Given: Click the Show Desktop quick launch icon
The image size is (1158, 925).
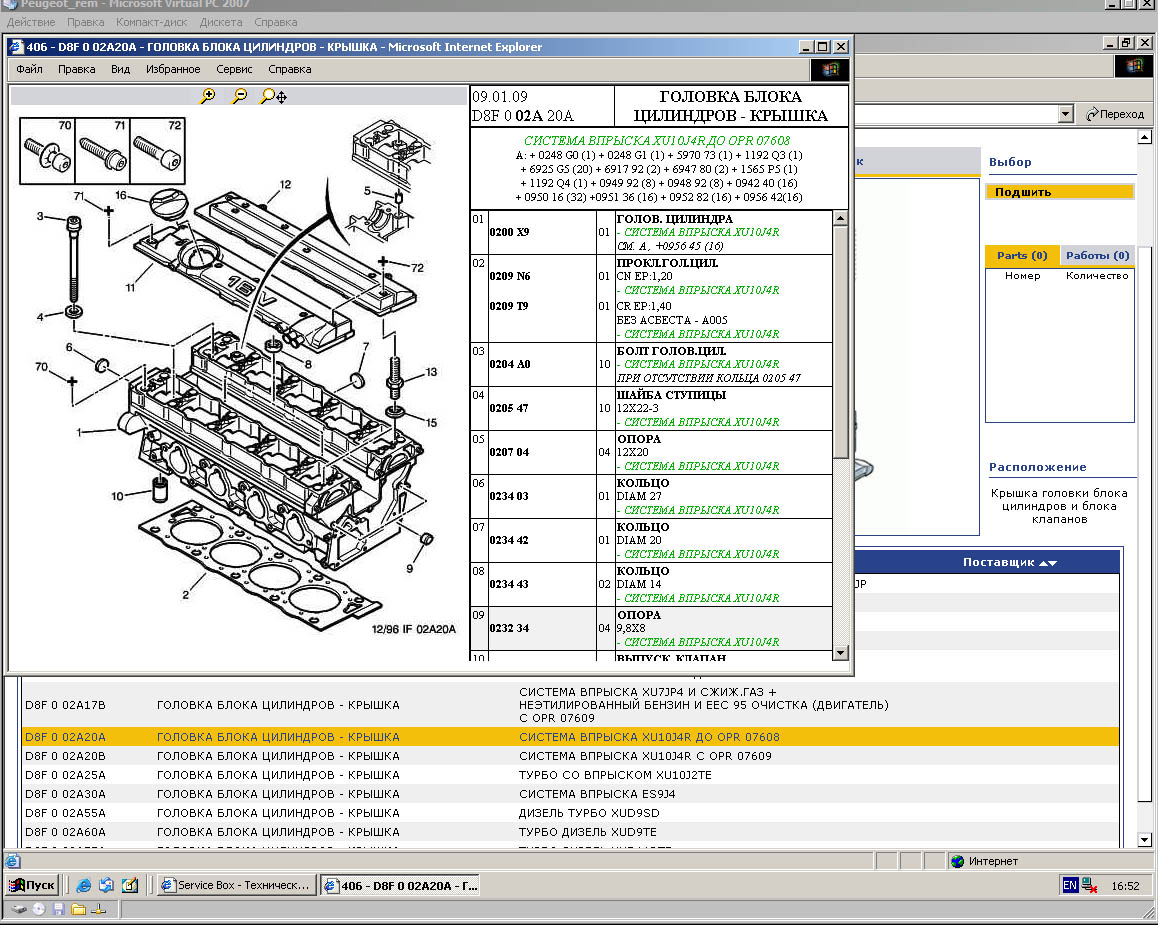Looking at the screenshot, I should click(x=129, y=885).
